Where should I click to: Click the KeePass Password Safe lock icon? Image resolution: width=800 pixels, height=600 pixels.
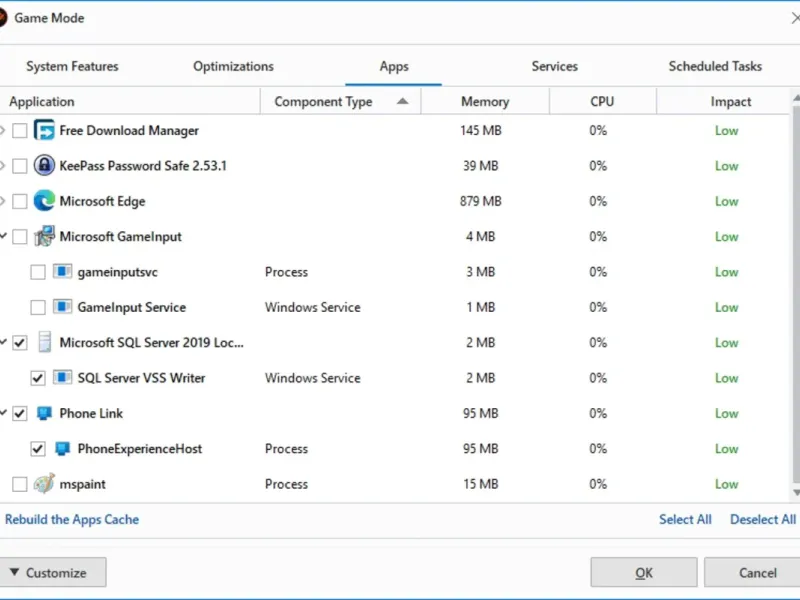[x=44, y=166]
